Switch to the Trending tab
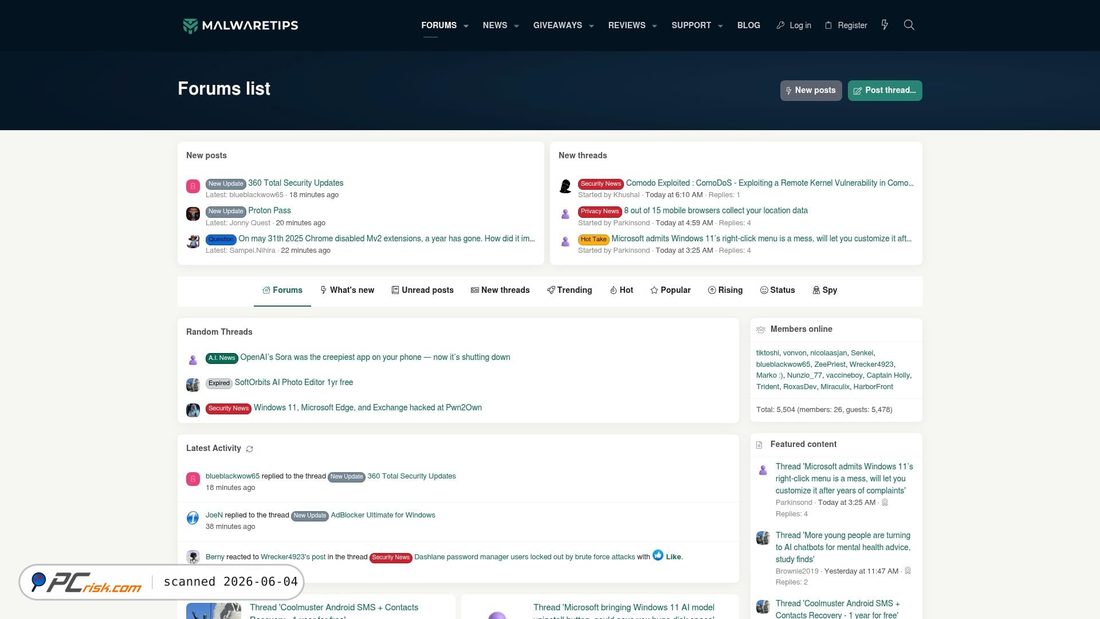 [570, 291]
